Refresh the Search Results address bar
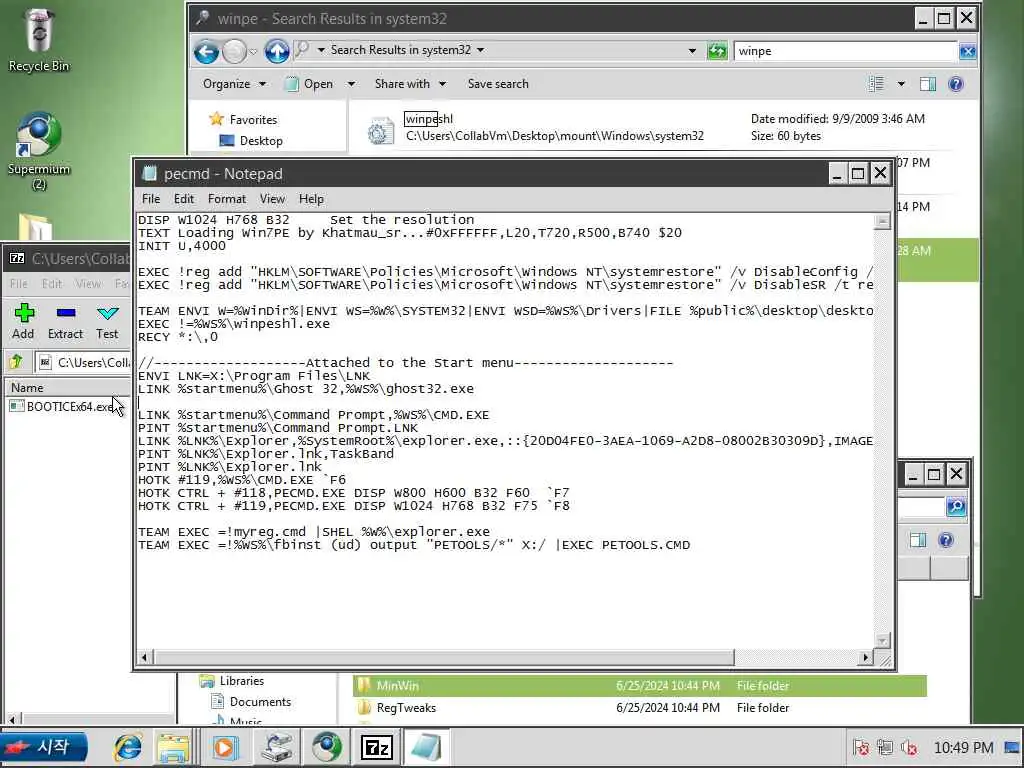 point(717,51)
